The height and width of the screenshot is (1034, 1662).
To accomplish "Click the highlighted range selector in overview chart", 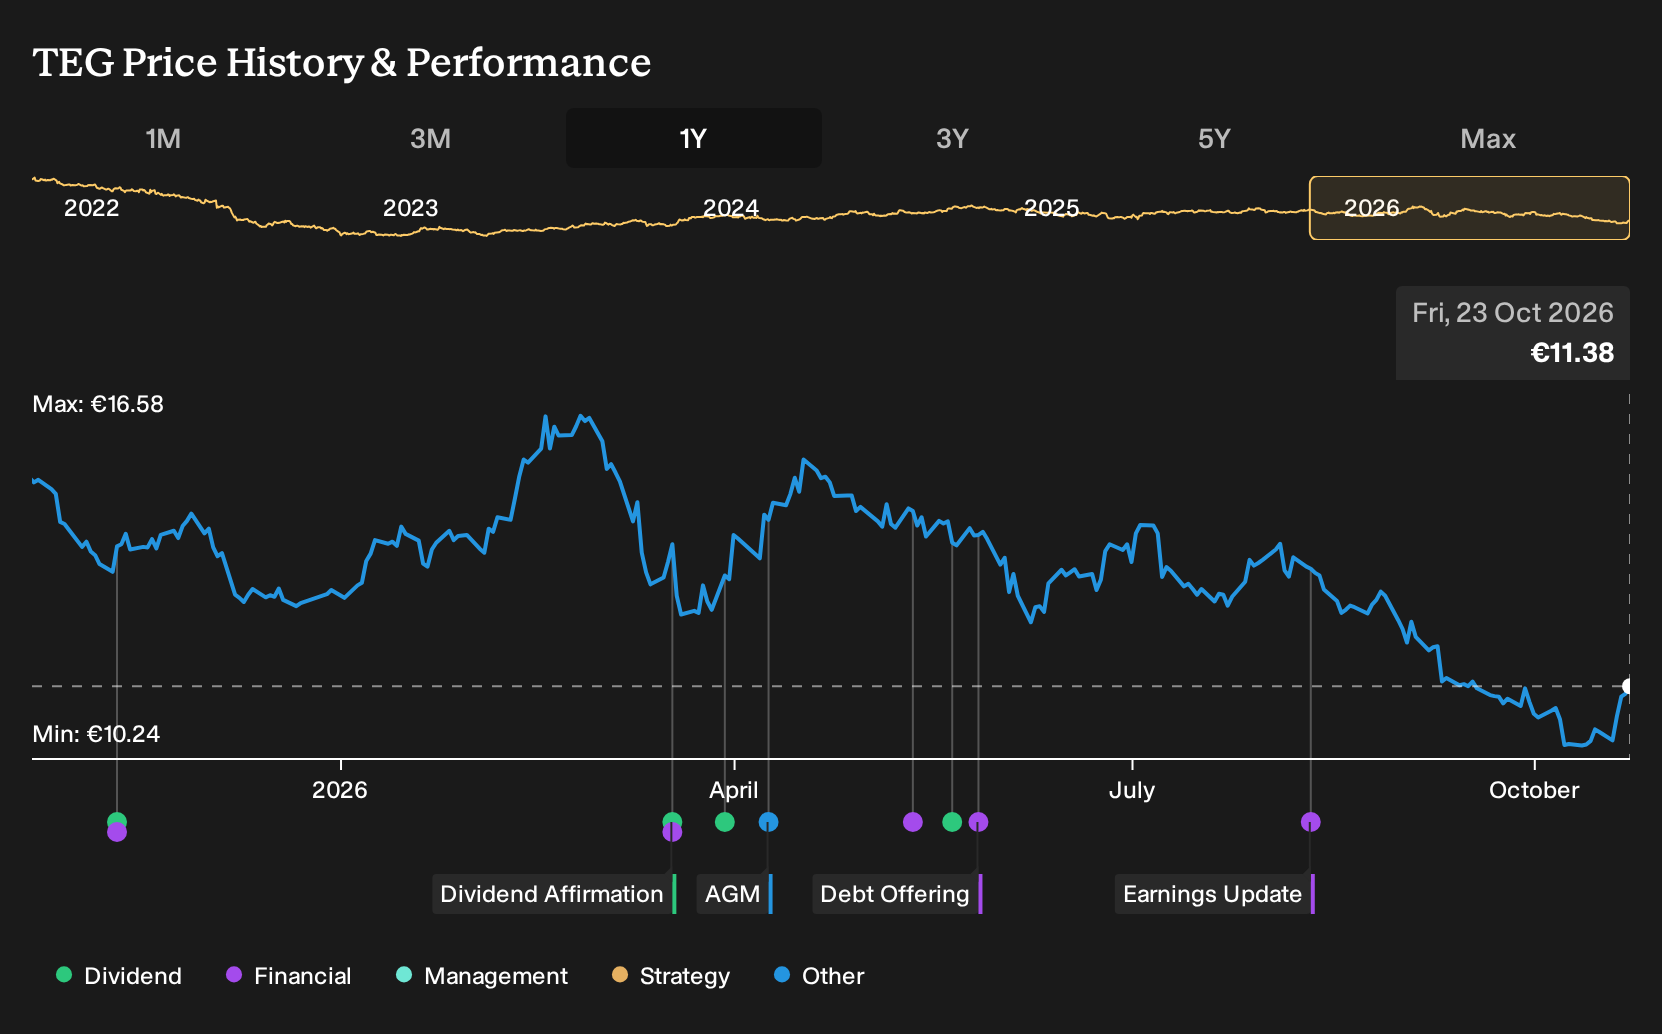I will (1470, 208).
